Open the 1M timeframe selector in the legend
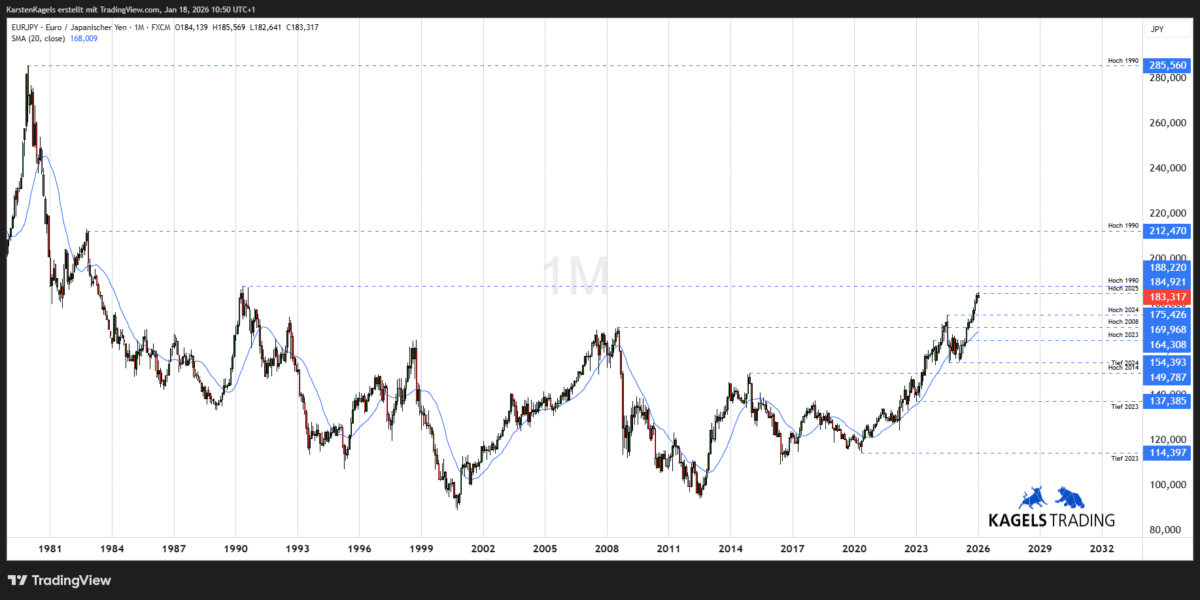Viewport: 1200px width, 600px height. point(134,27)
